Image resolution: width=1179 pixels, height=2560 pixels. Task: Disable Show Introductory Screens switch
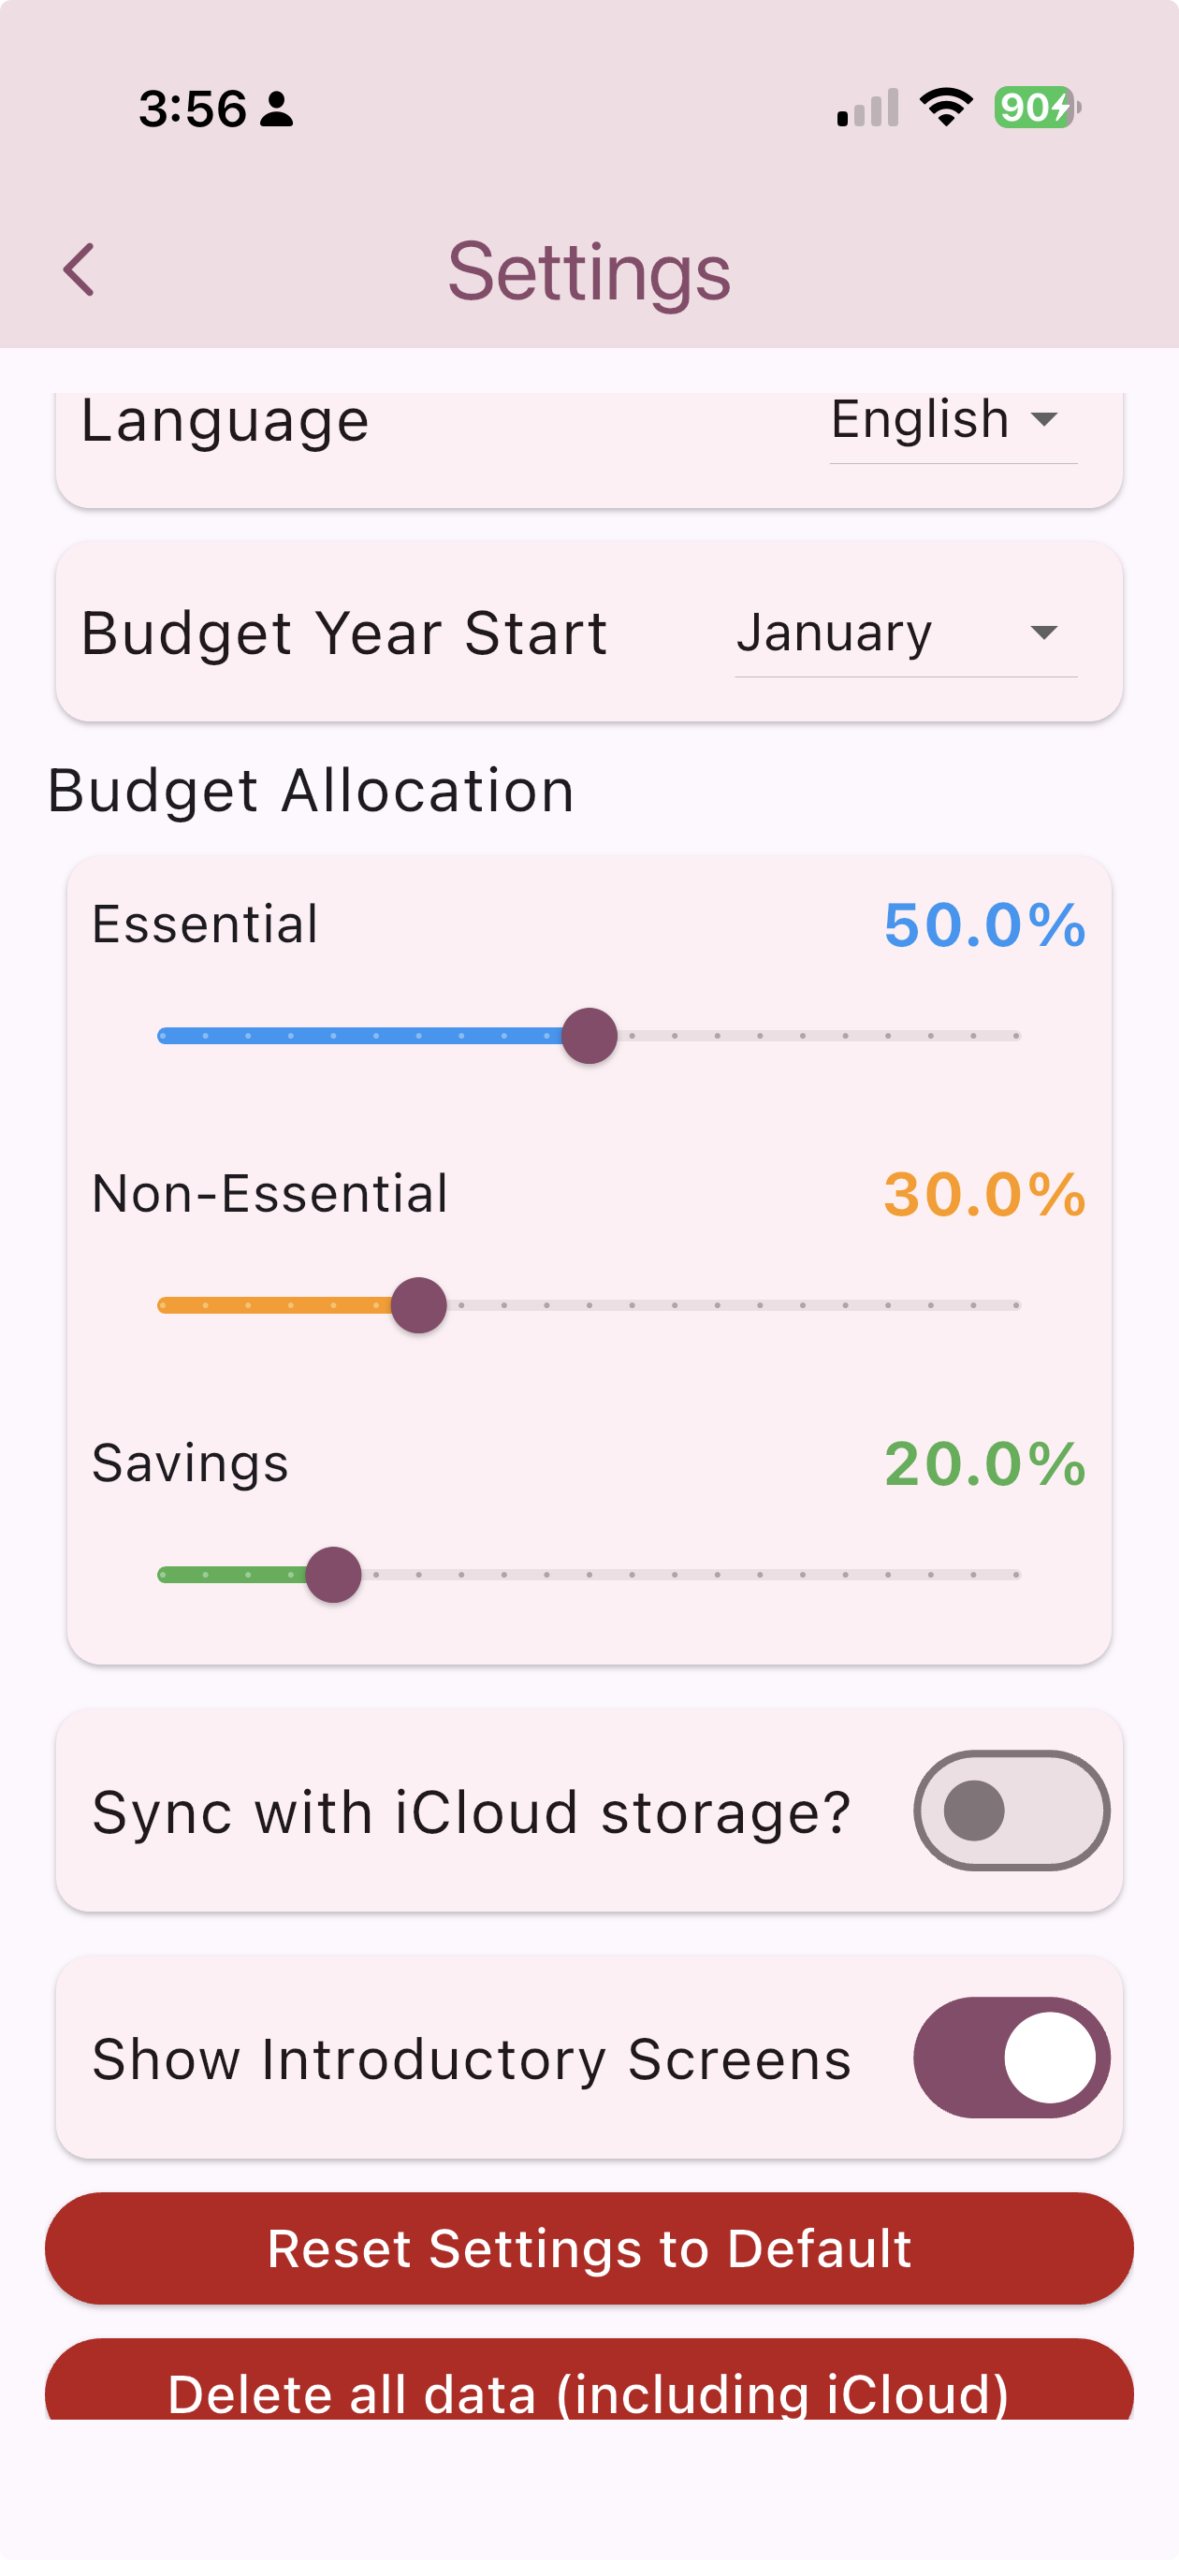1011,2057
